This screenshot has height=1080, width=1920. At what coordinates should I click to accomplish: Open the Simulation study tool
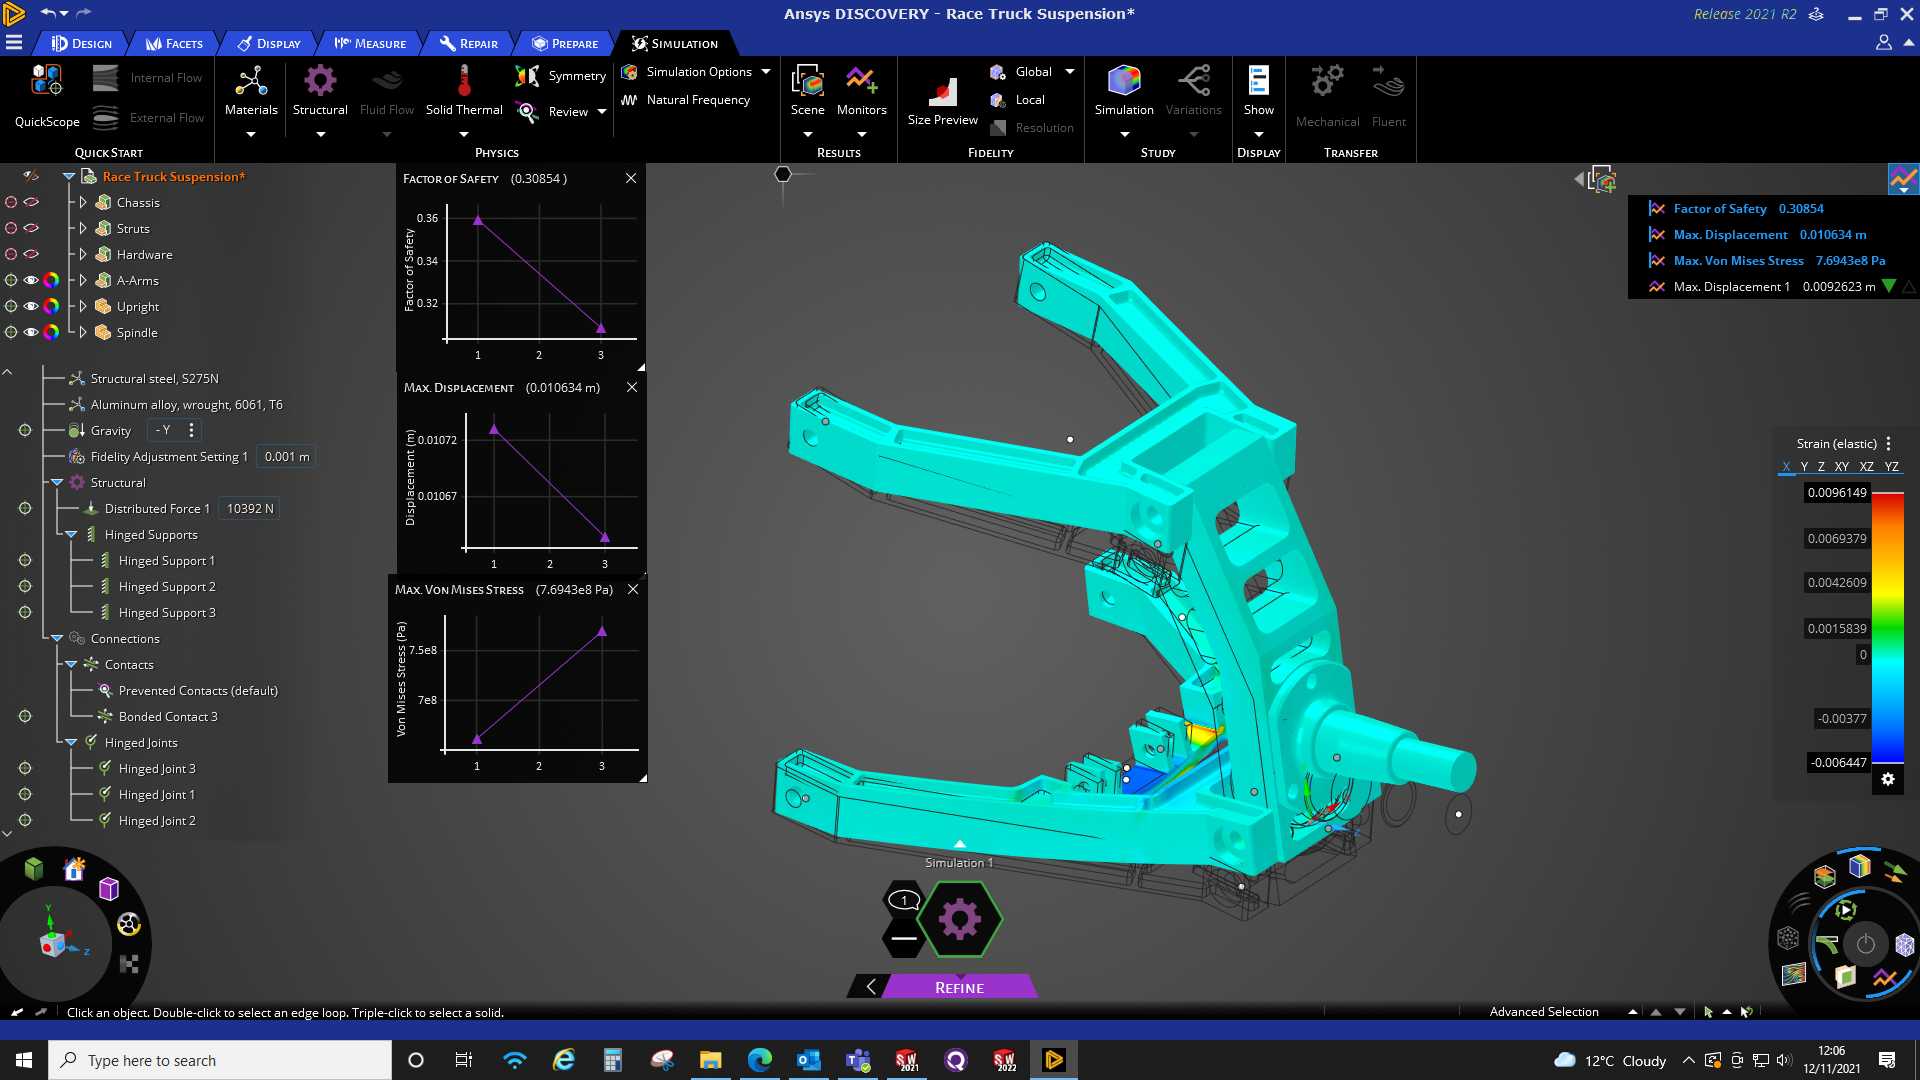[x=1124, y=91]
